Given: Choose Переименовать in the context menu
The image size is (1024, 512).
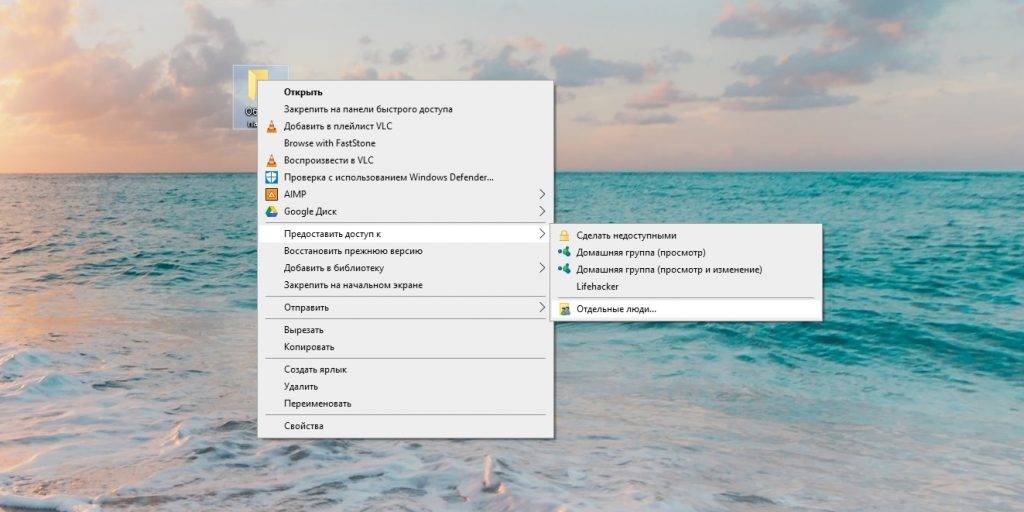Looking at the screenshot, I should pos(317,404).
